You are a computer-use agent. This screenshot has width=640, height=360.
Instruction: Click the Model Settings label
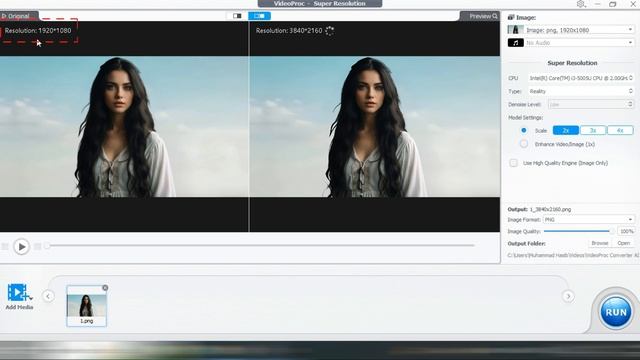[x=525, y=118]
